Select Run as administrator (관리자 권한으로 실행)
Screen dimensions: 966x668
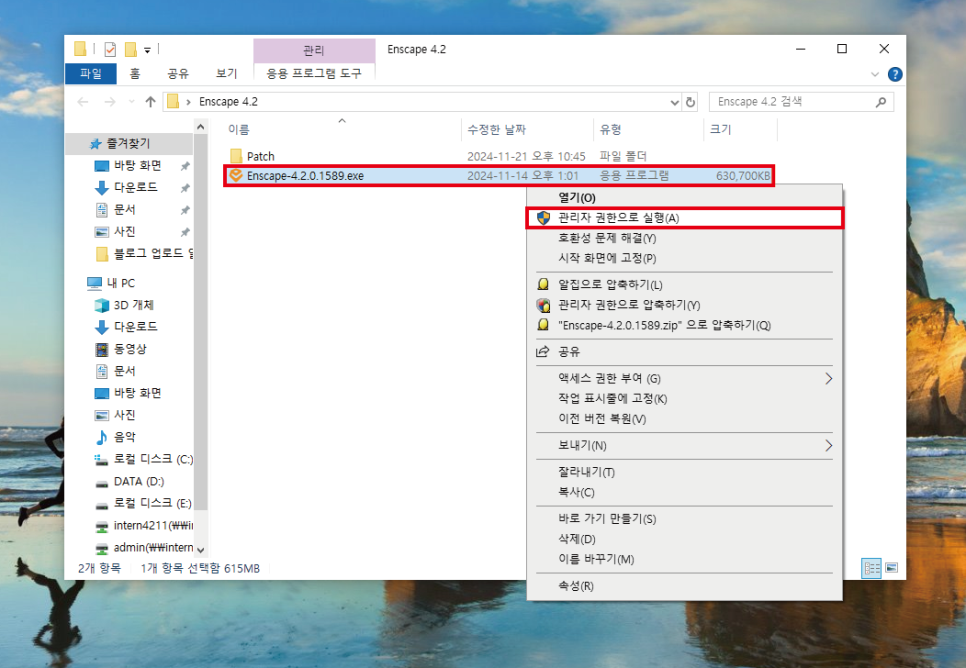point(684,218)
